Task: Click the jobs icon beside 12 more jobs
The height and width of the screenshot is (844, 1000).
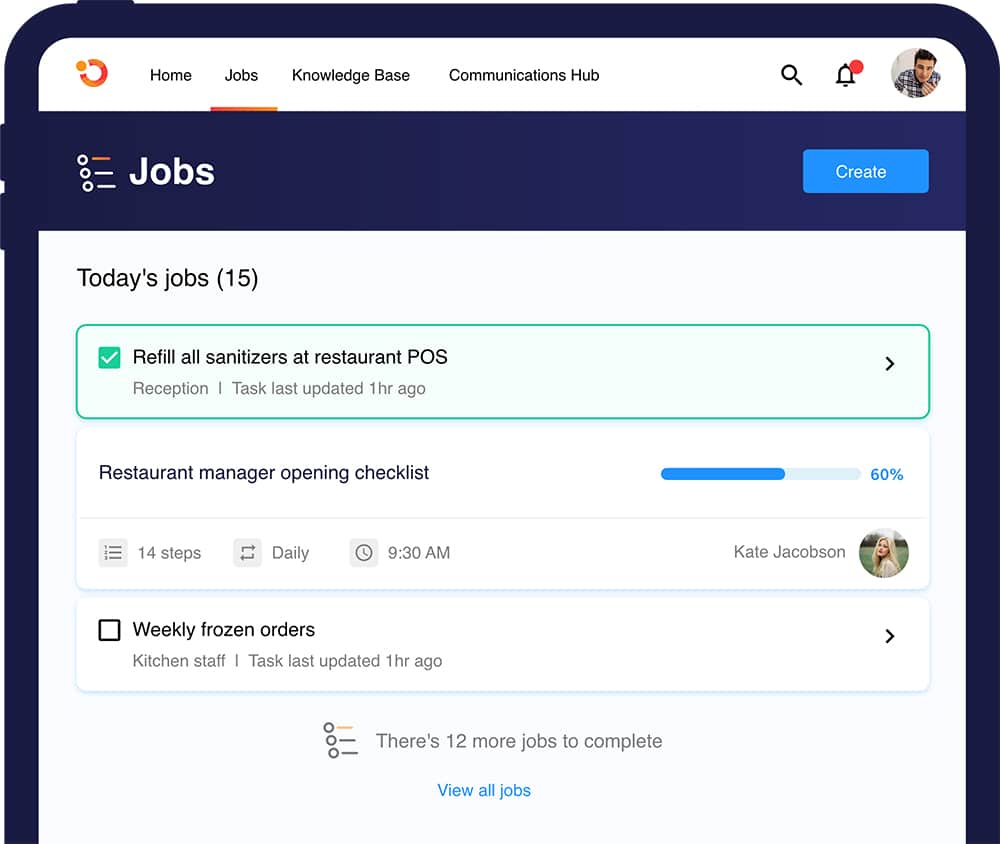Action: (x=340, y=741)
